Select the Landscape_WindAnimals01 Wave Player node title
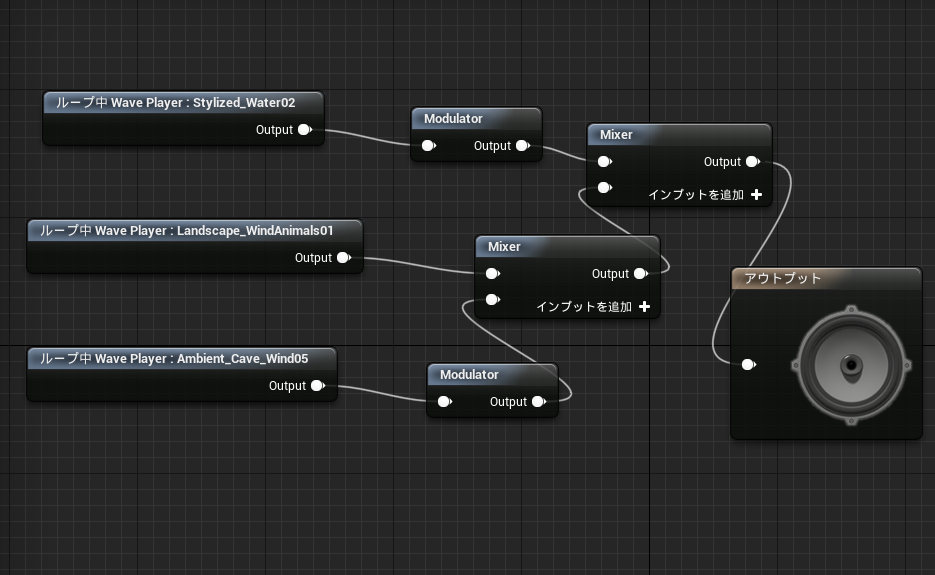Screen dimensions: 935x575 187,231
